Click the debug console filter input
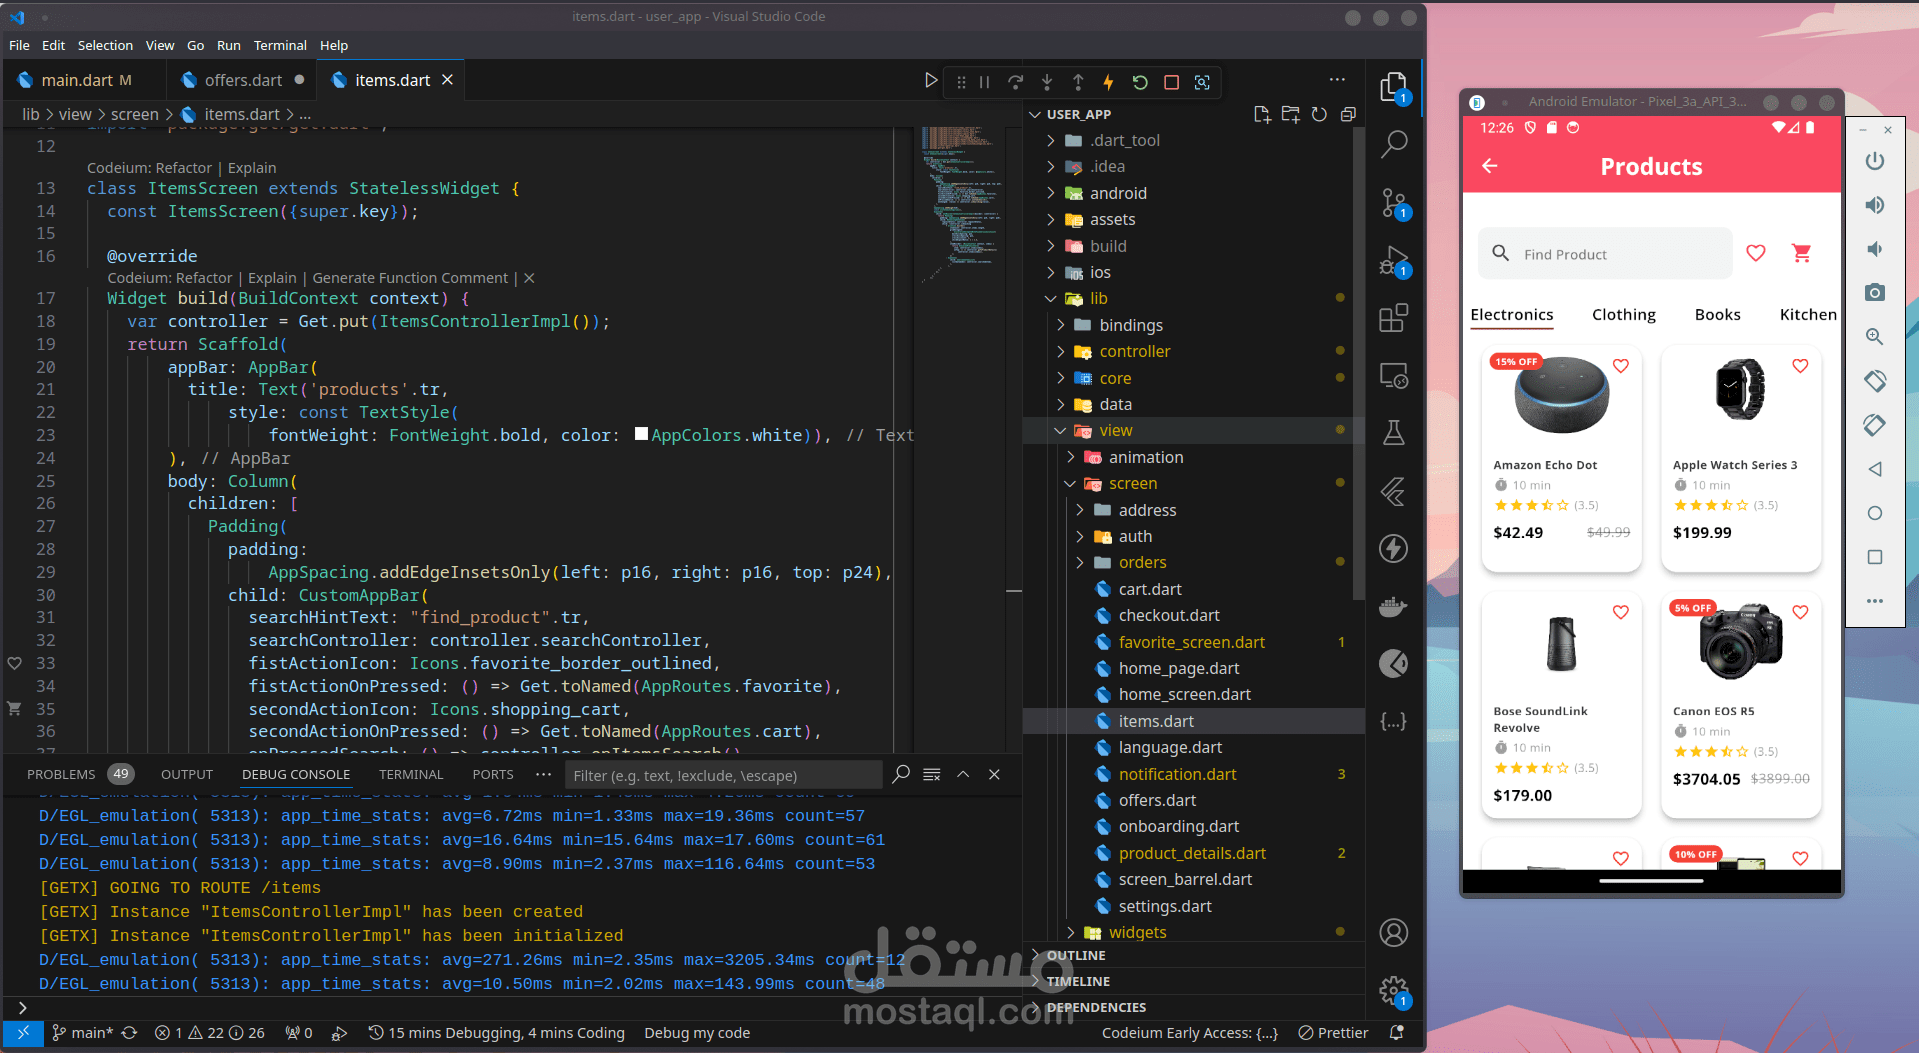 click(725, 775)
